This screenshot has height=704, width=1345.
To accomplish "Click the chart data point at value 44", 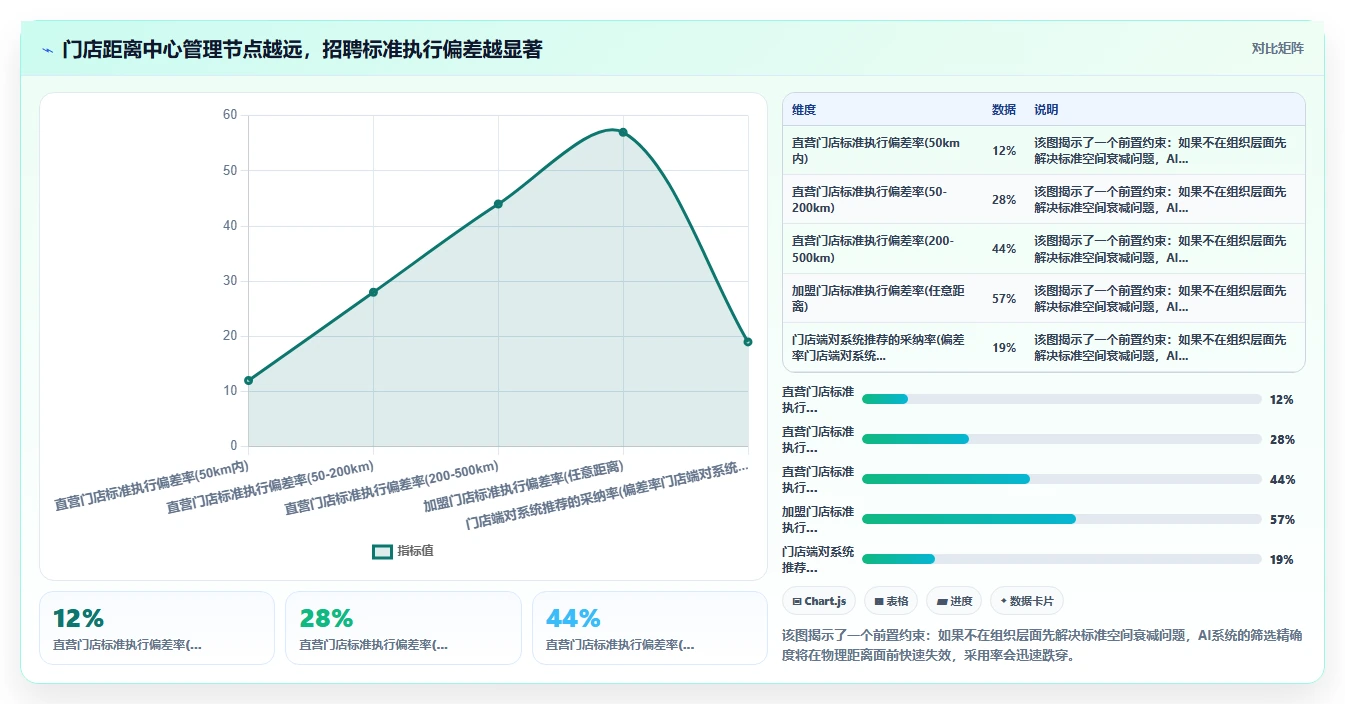I will (498, 204).
